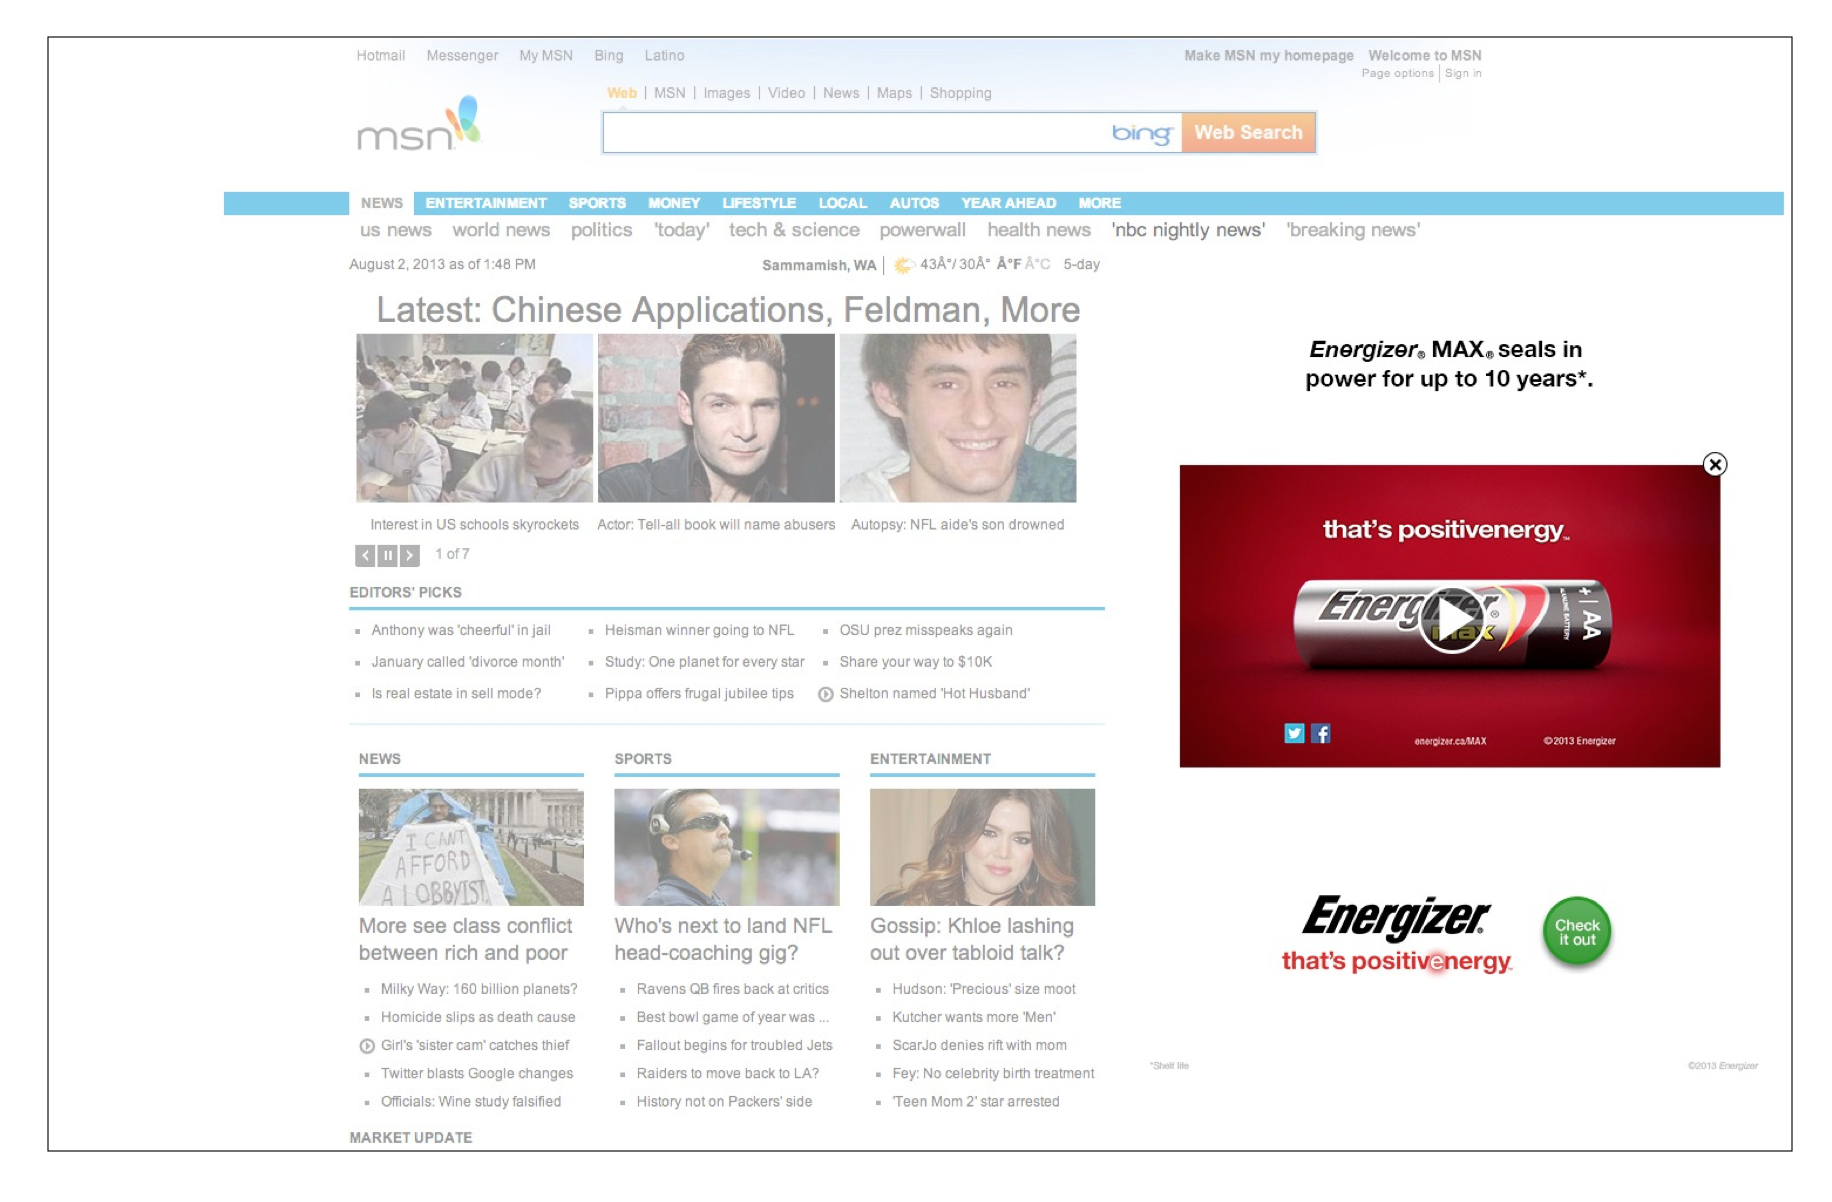Open the SPORTS navigation tab
Viewport: 1832px width, 1202px height.
coord(597,203)
